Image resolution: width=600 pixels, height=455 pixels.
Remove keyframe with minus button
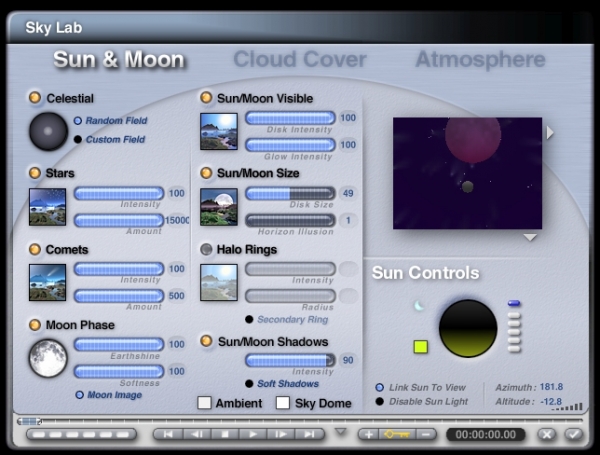[x=426, y=434]
